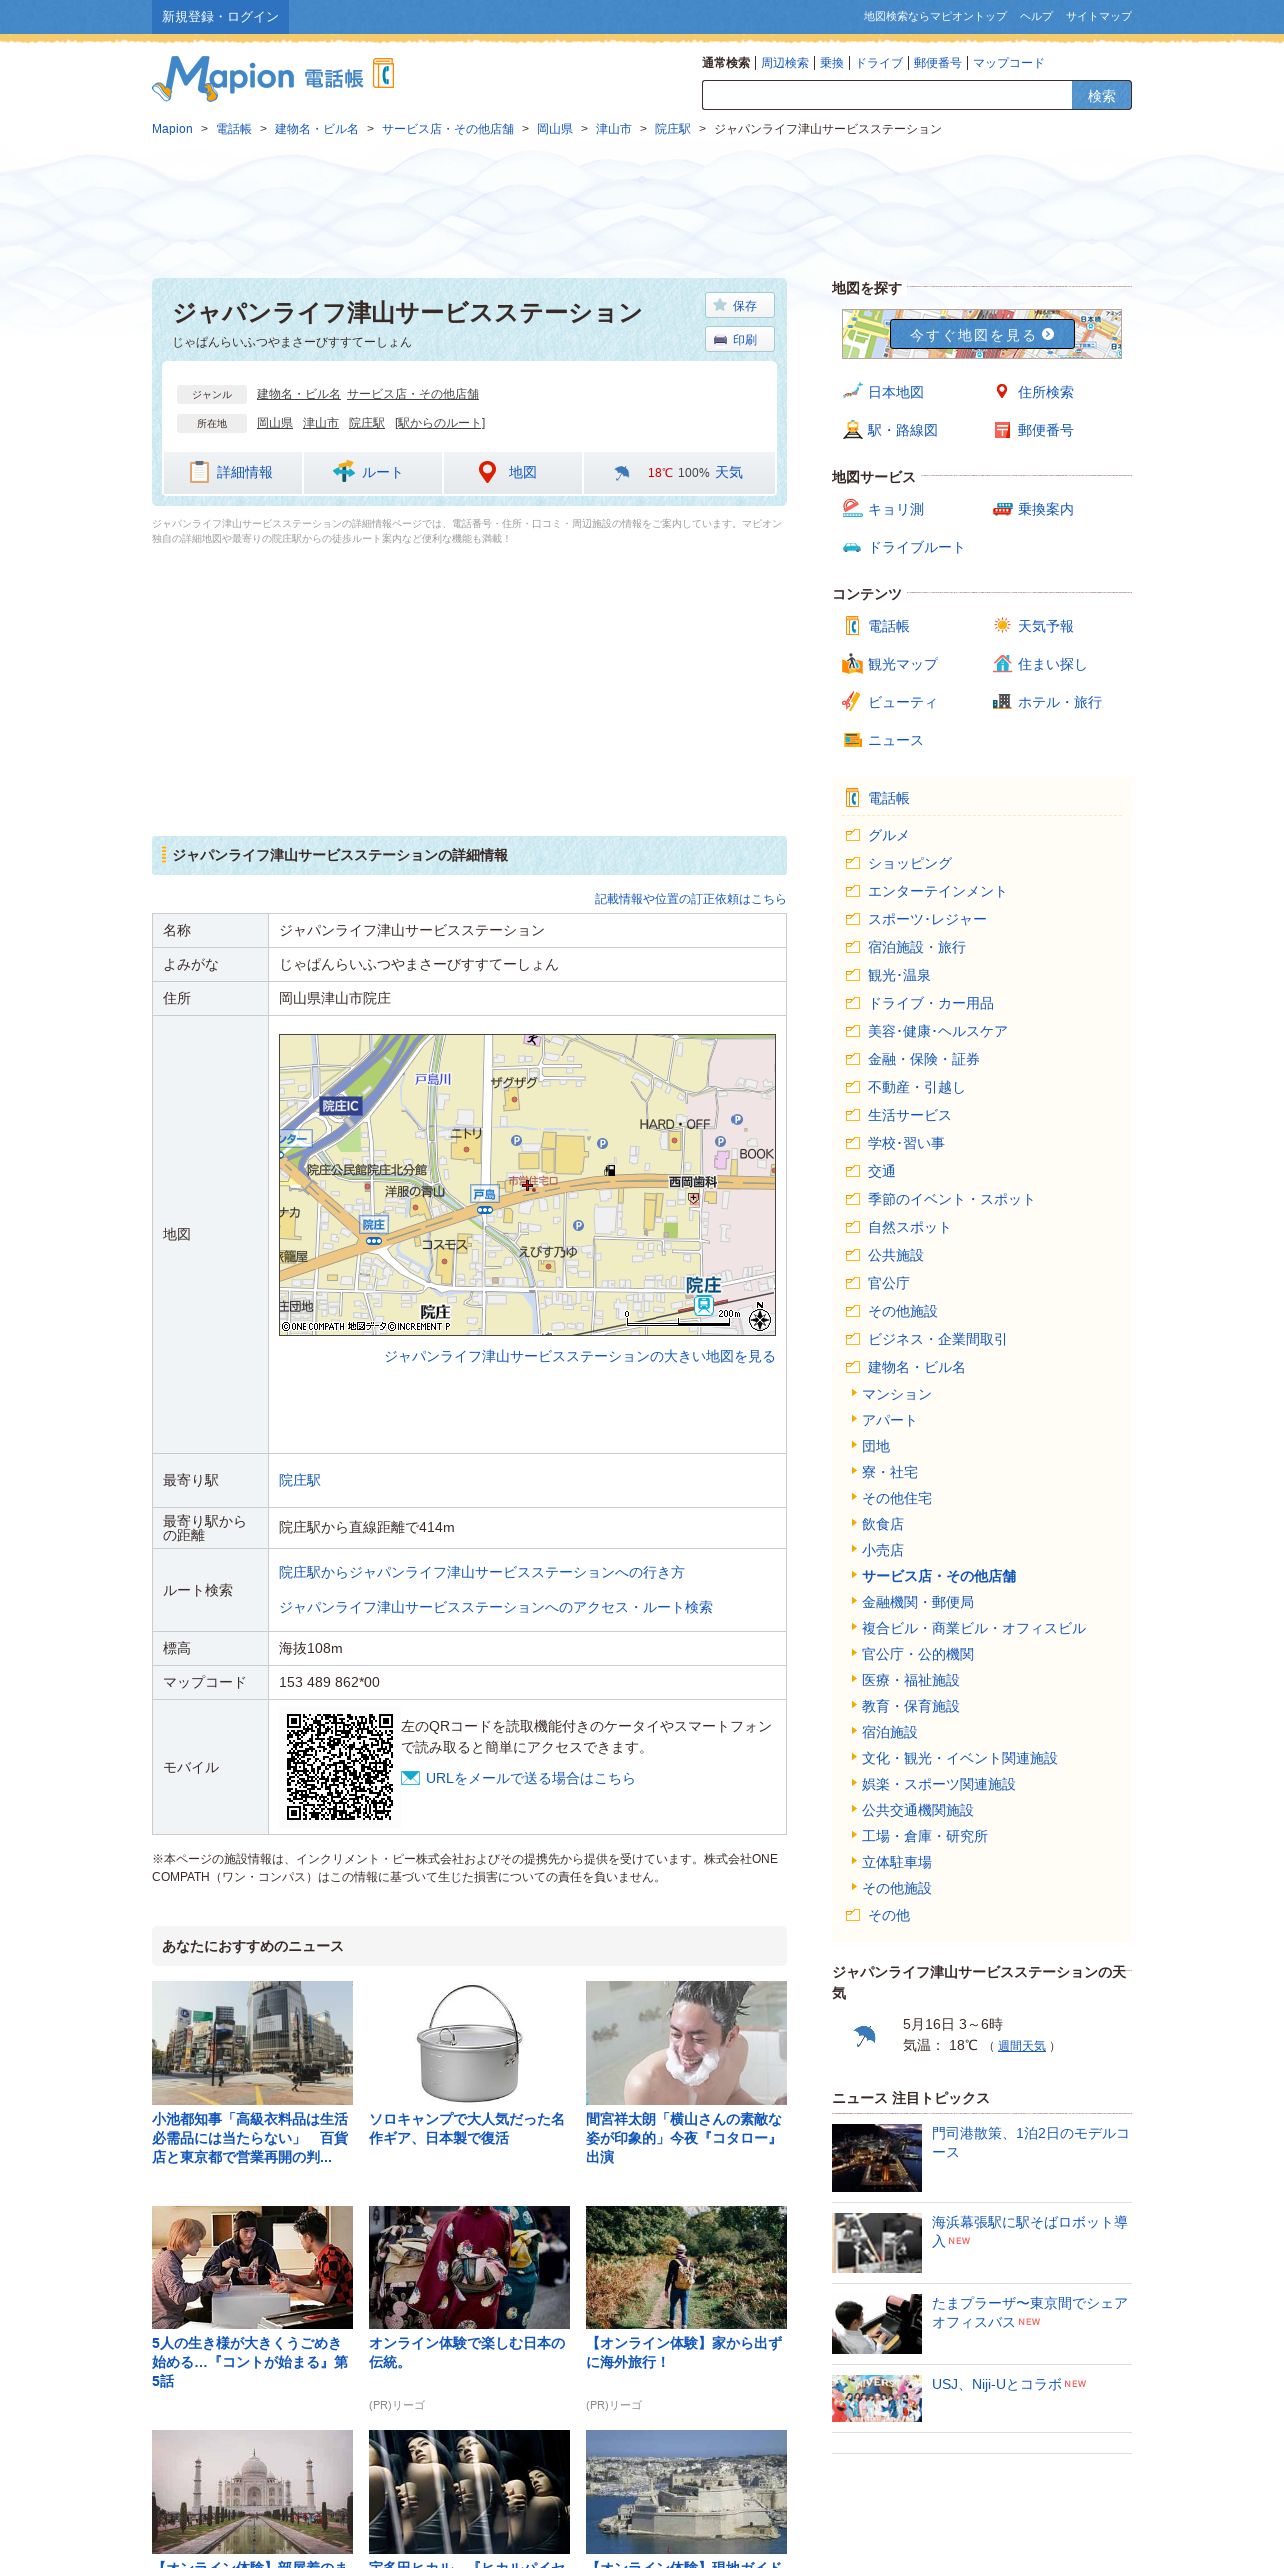Click 今すぐ地図を見る banner button
1284x2568 pixels.
981,334
